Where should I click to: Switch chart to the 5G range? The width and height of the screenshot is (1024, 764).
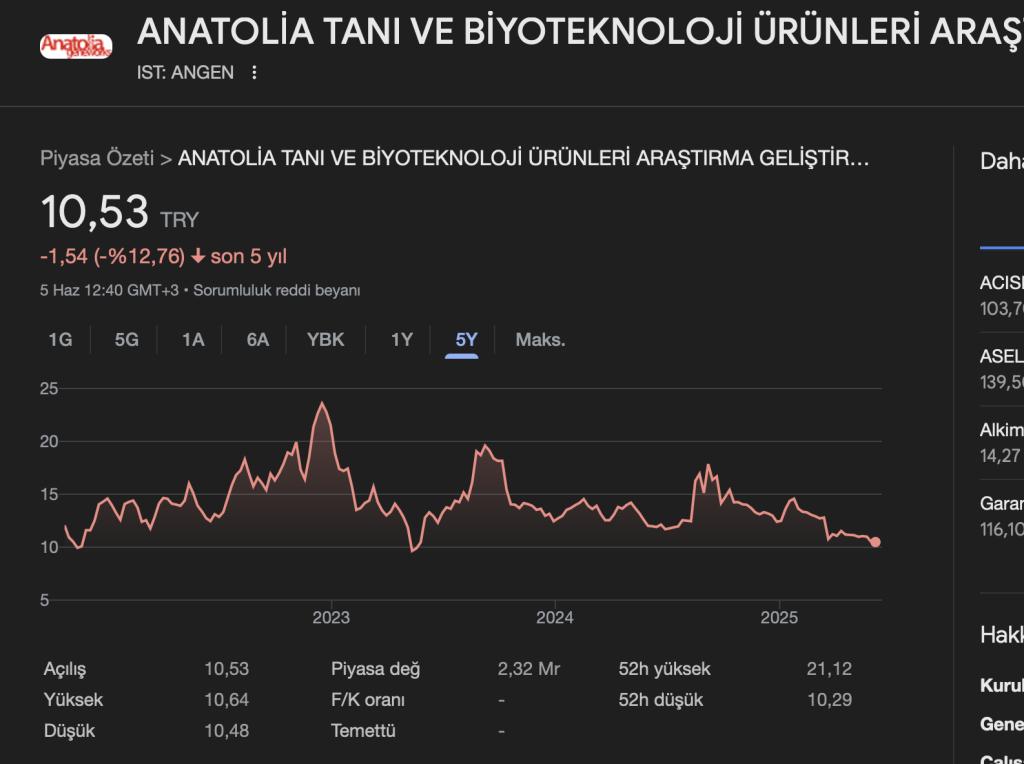point(126,340)
